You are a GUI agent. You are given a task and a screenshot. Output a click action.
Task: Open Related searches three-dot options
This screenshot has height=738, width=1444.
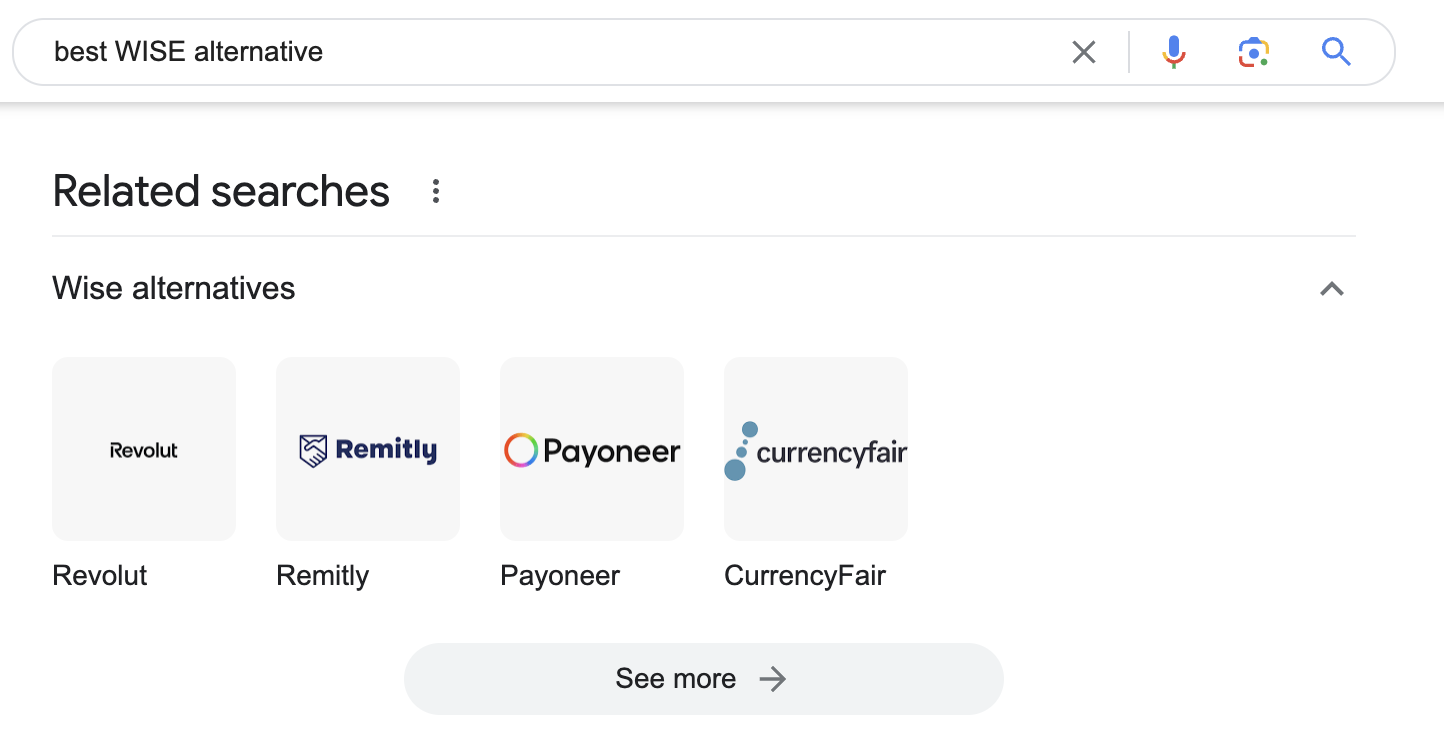coord(435,191)
